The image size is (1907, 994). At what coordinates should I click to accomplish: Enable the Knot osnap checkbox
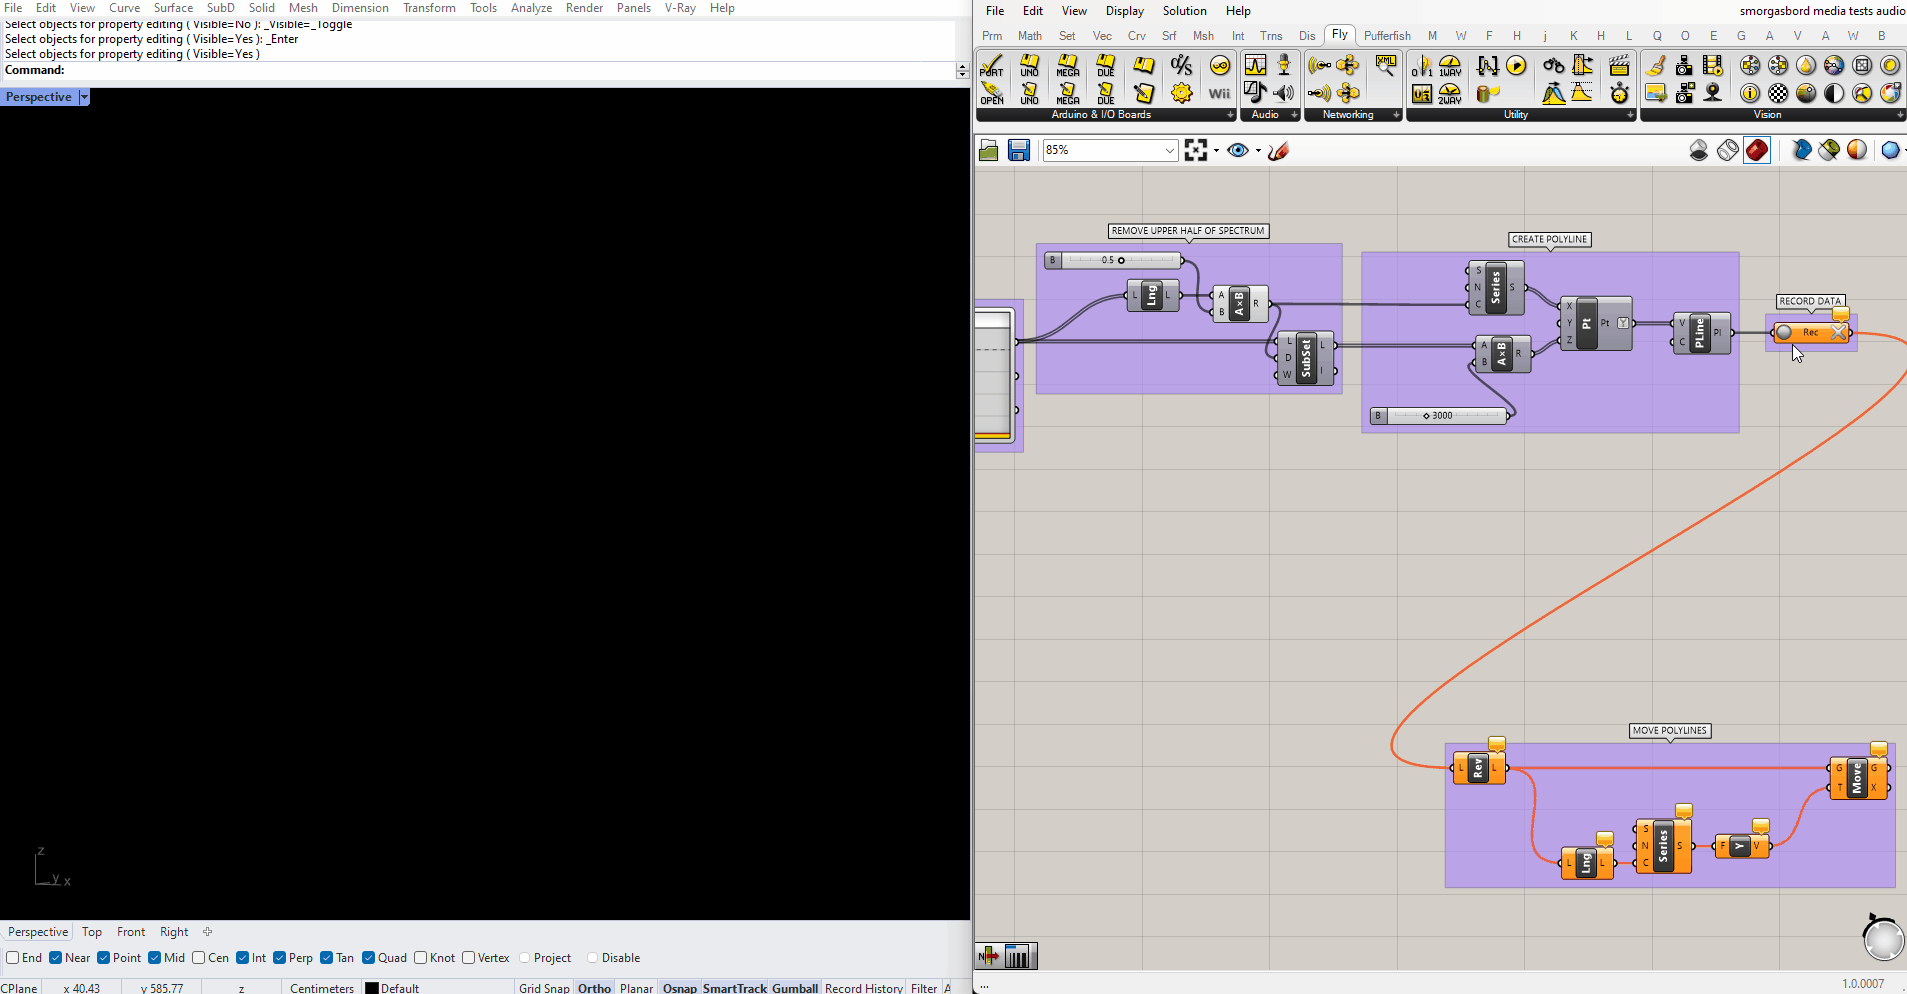tap(421, 958)
